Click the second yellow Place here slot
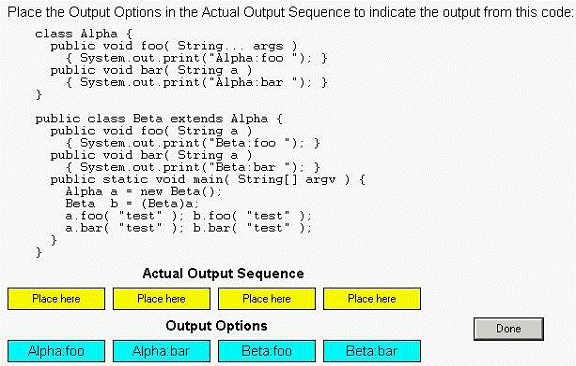The image size is (576, 366). (162, 299)
